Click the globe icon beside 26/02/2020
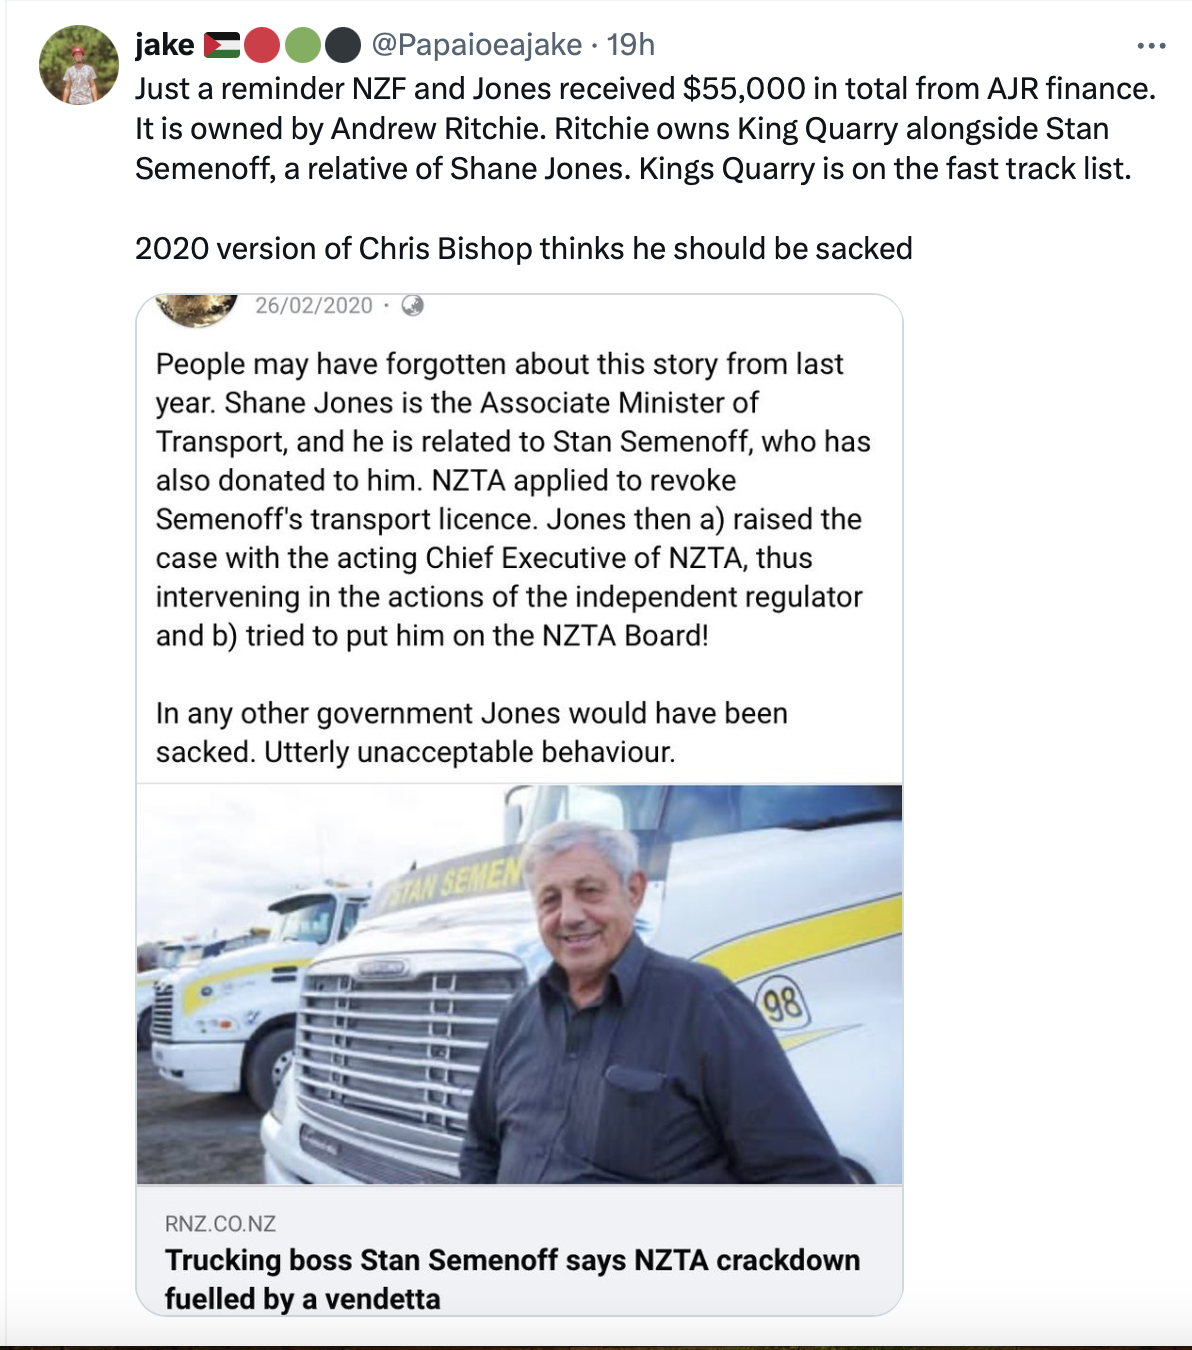Viewport: 1192px width, 1350px height. [x=412, y=306]
